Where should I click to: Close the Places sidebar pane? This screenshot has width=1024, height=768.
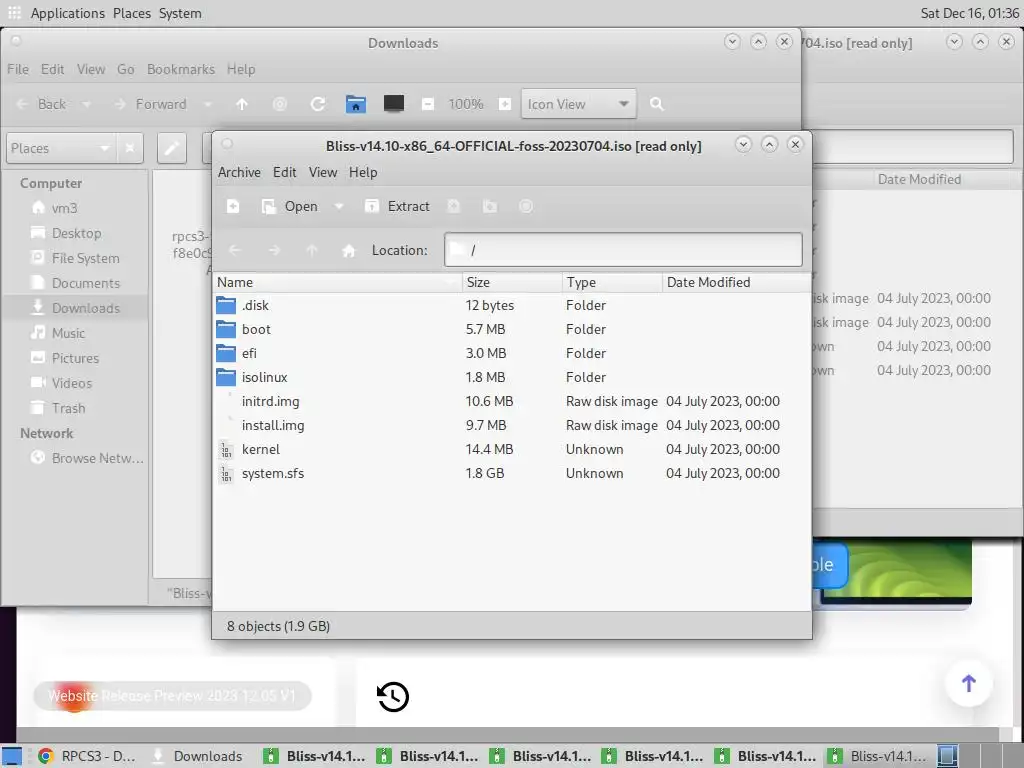coord(130,148)
